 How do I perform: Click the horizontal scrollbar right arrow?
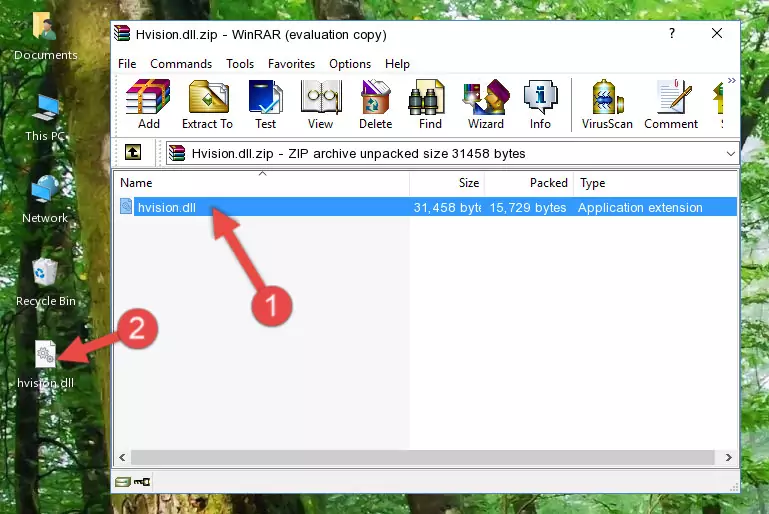(x=729, y=458)
